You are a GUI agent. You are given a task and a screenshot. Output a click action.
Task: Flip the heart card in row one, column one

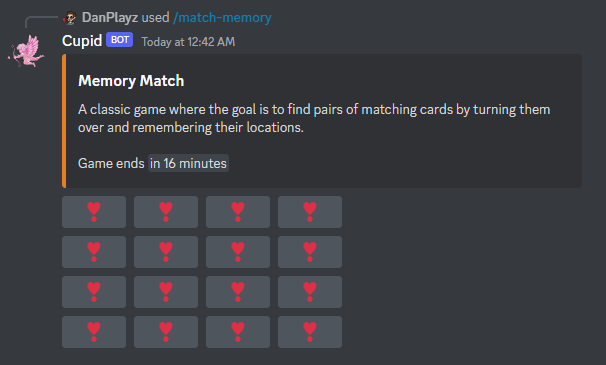[x=94, y=212]
